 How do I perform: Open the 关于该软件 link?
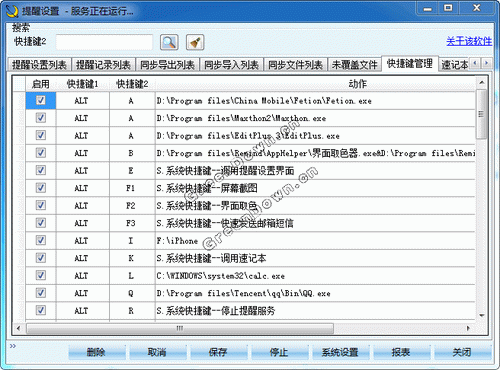click(x=469, y=41)
